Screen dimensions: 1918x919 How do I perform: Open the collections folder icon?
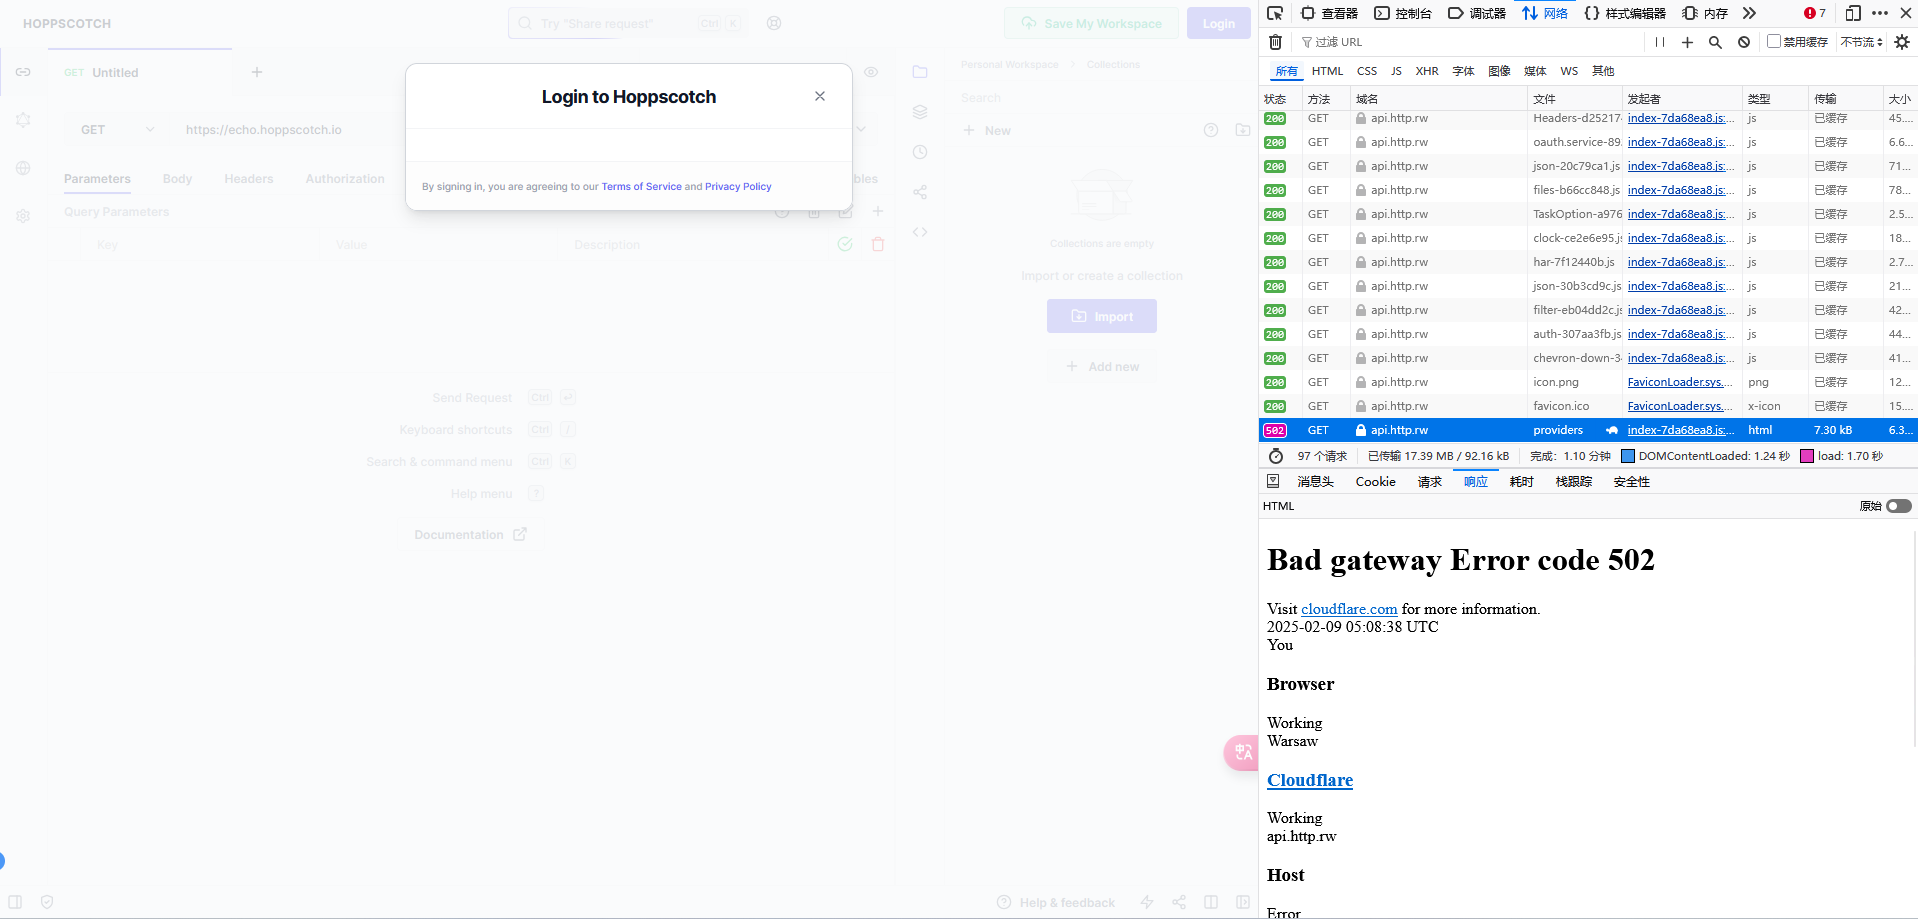(920, 72)
